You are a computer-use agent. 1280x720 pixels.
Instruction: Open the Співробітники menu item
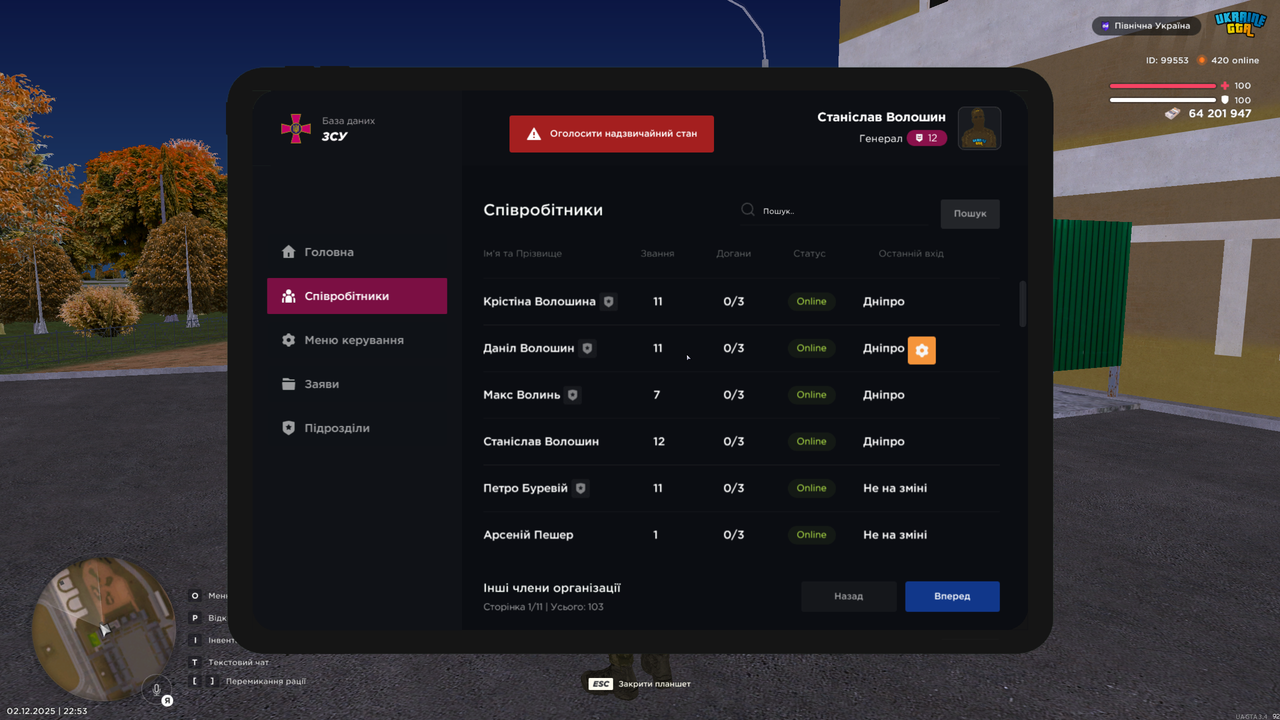(357, 296)
